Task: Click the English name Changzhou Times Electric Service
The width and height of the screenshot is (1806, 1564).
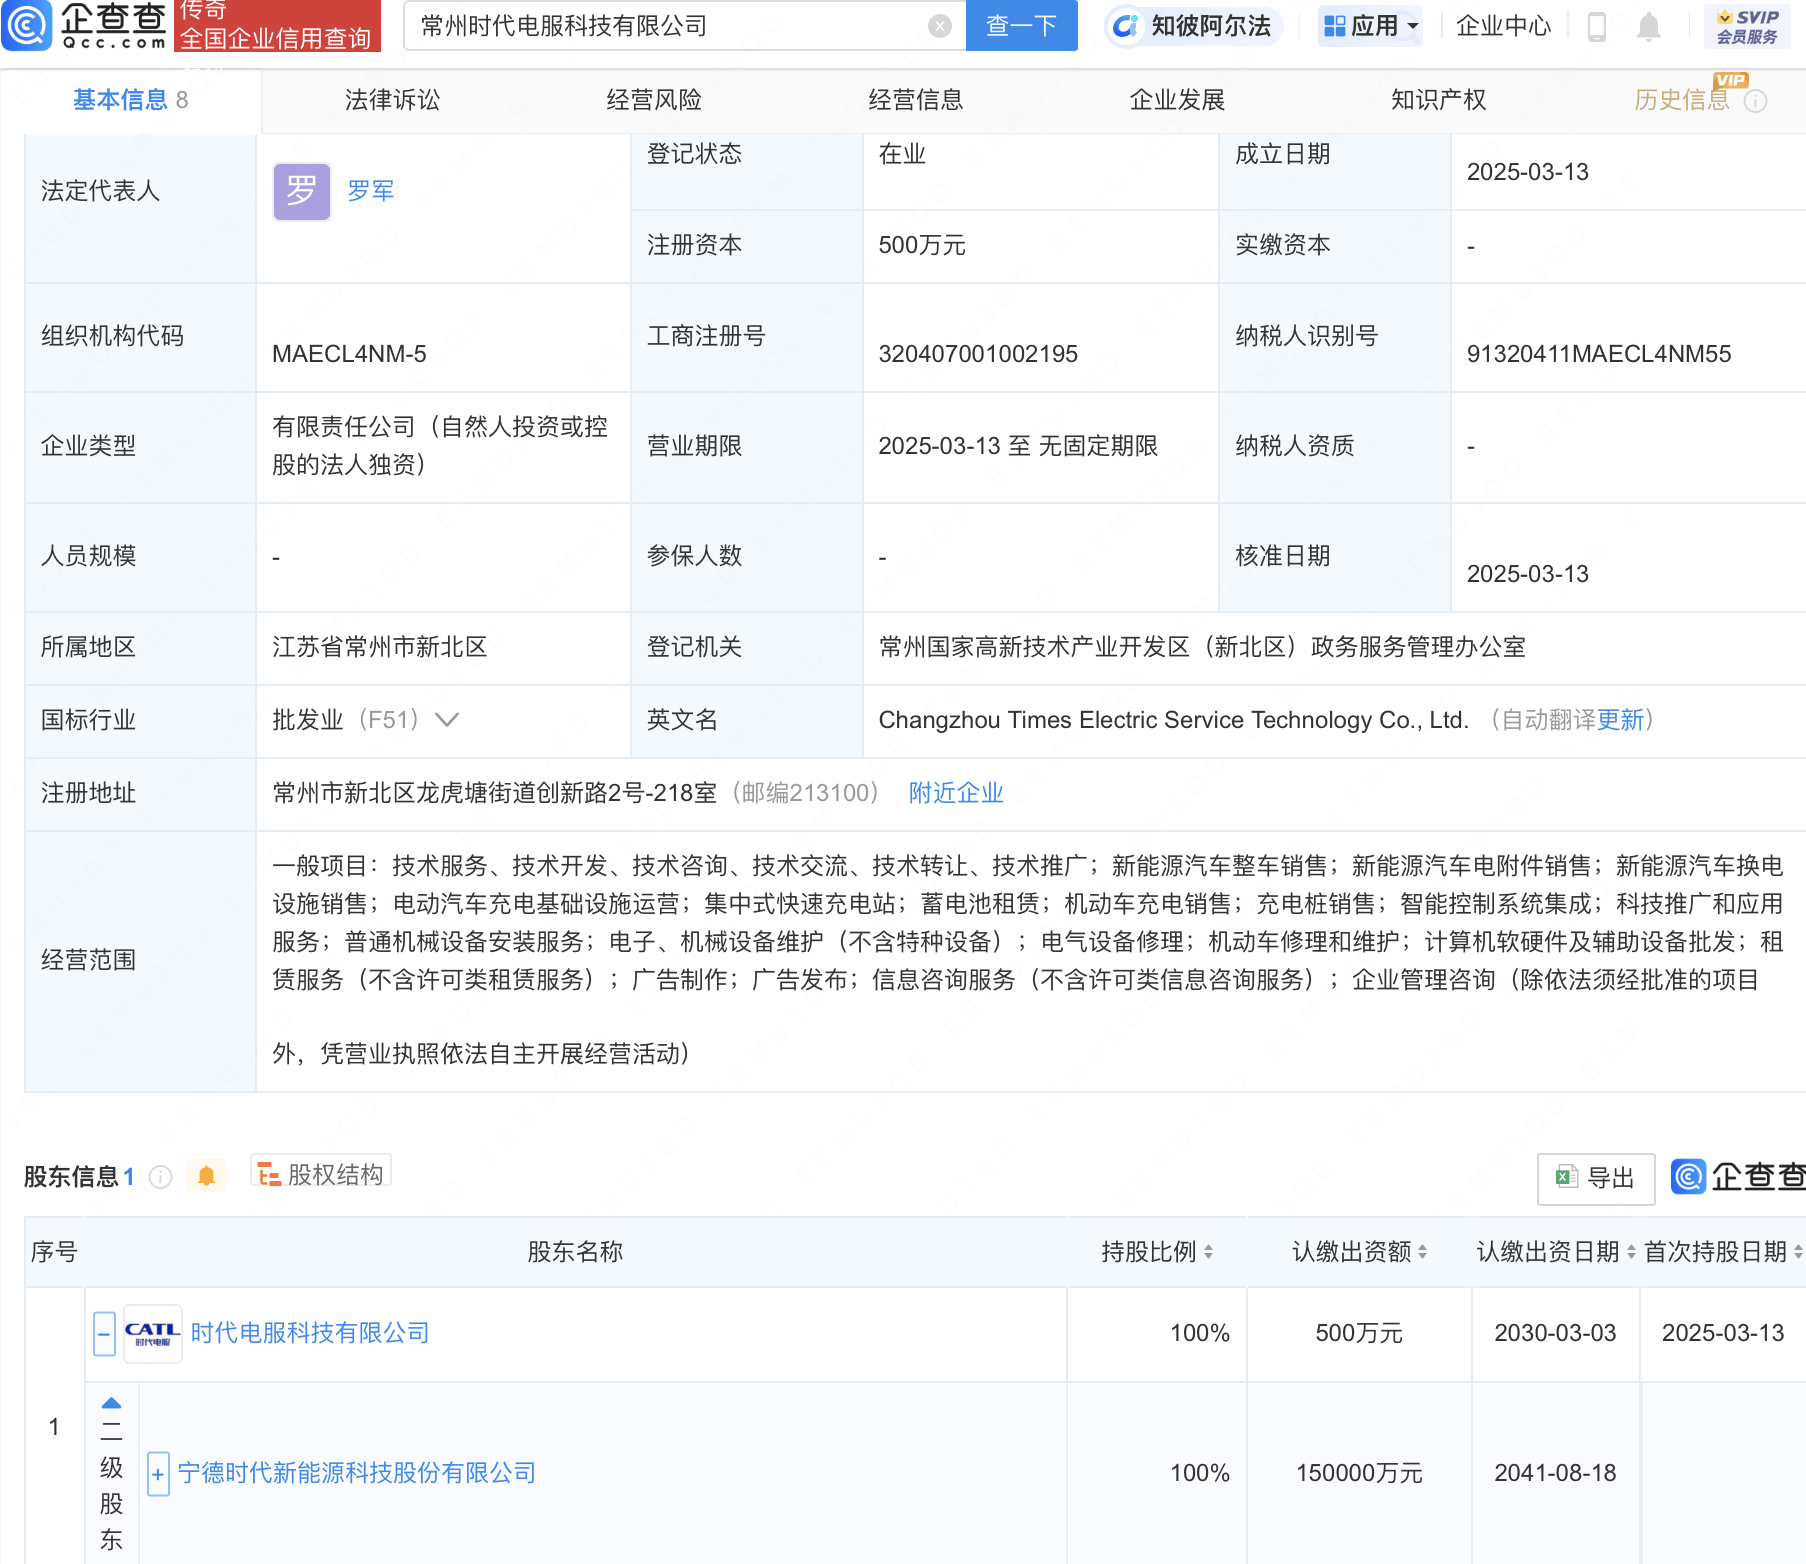Action: (x=1174, y=720)
